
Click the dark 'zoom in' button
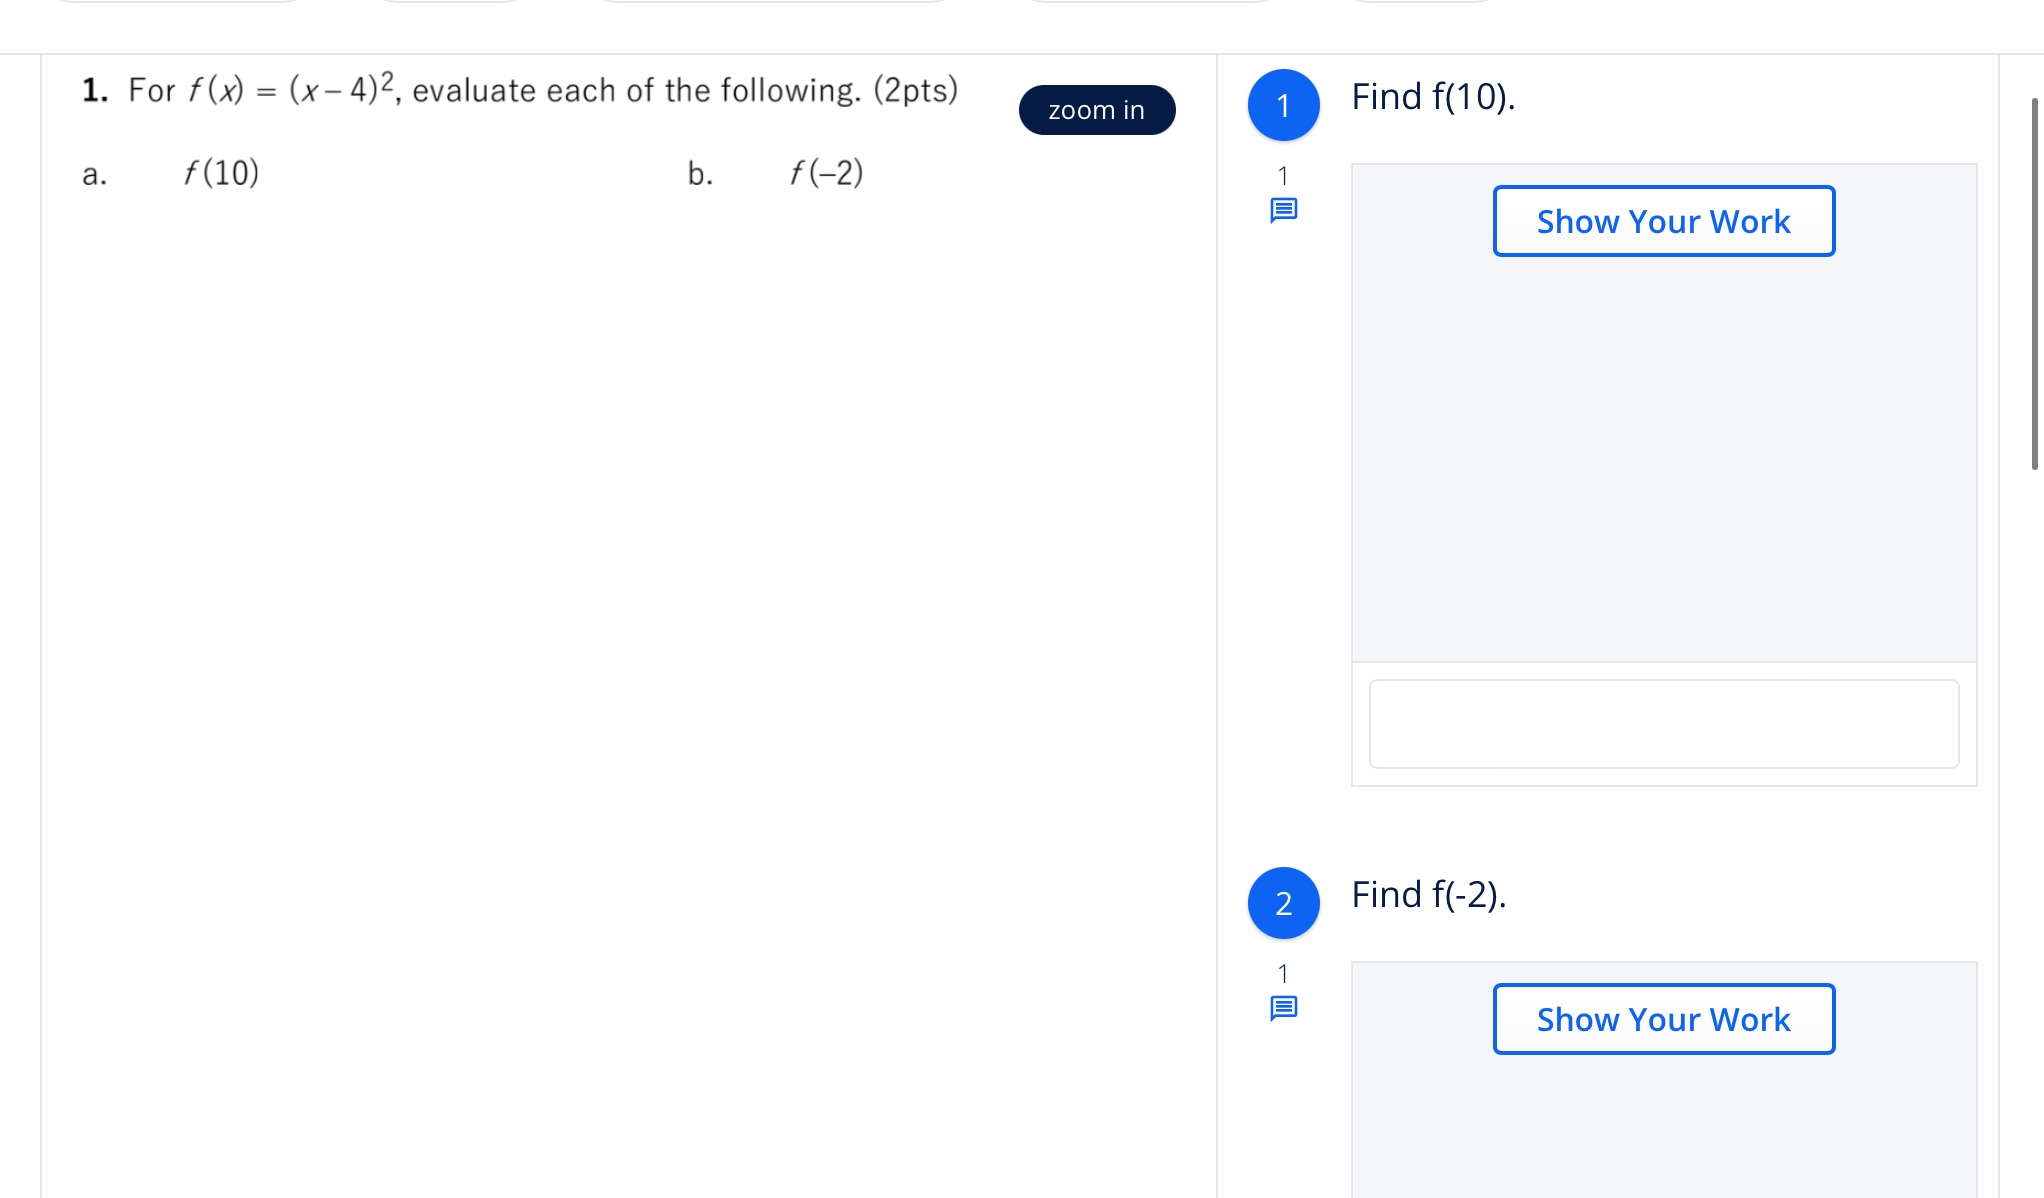[1097, 110]
